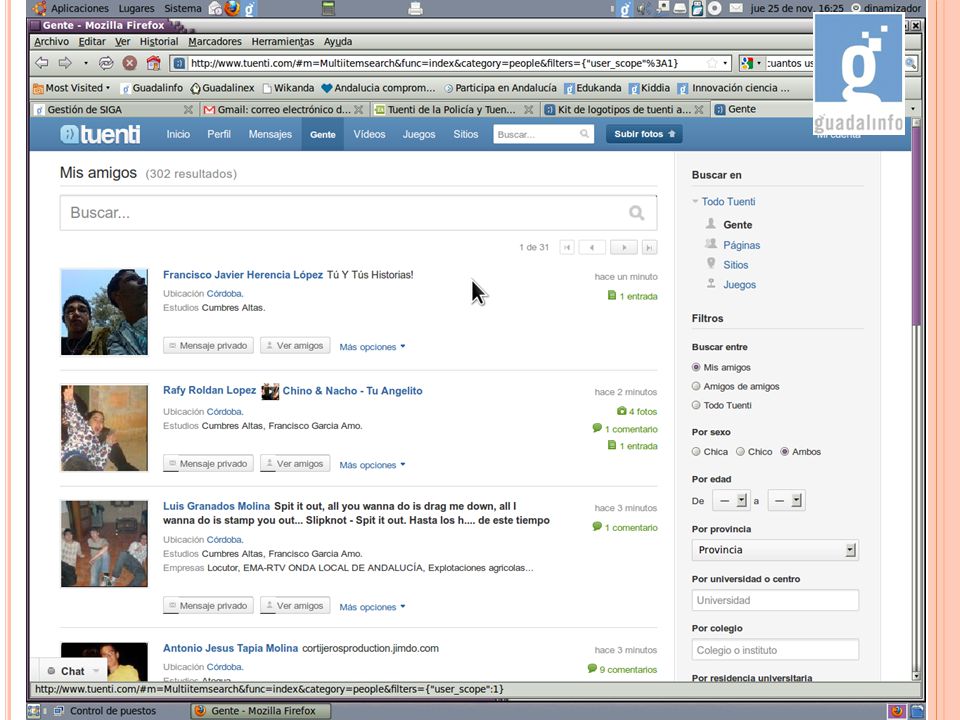
Task: Click the Tuenti logo
Action: click(100, 134)
